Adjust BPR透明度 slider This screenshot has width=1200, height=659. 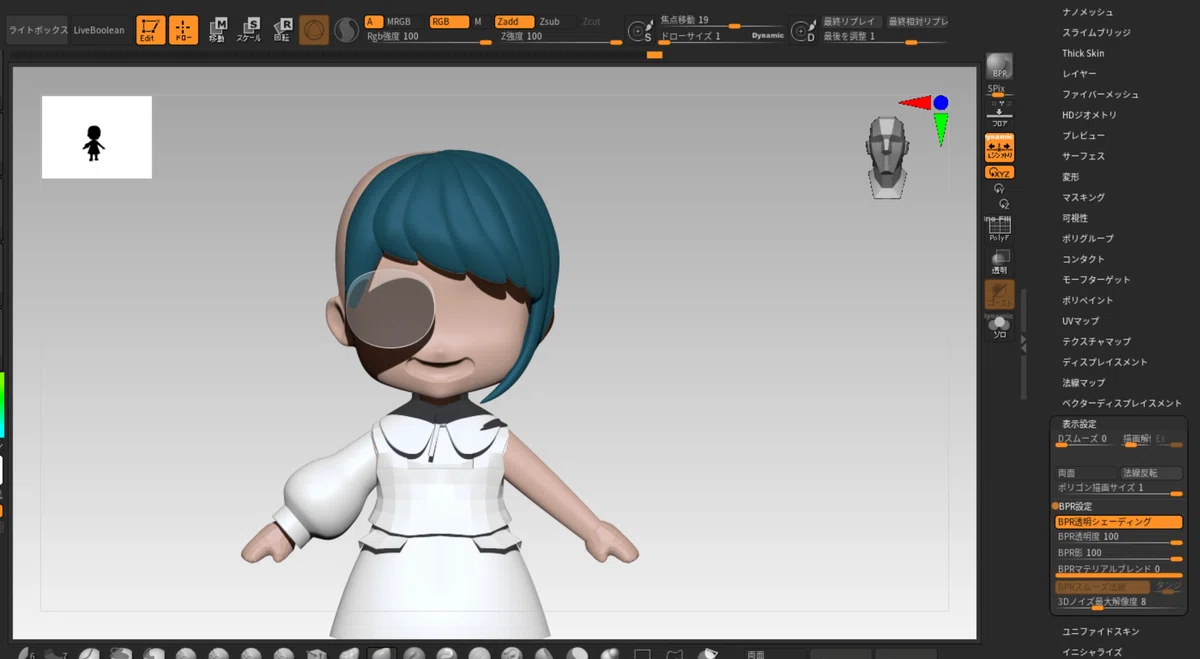point(1119,537)
